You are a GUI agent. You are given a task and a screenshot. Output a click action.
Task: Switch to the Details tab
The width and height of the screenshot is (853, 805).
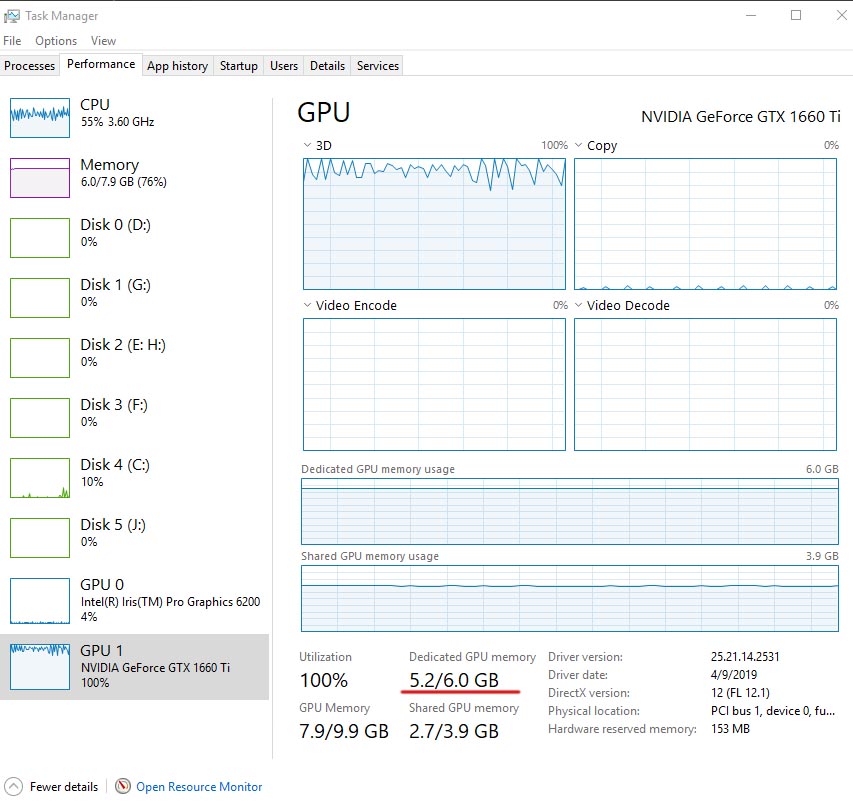coord(327,66)
